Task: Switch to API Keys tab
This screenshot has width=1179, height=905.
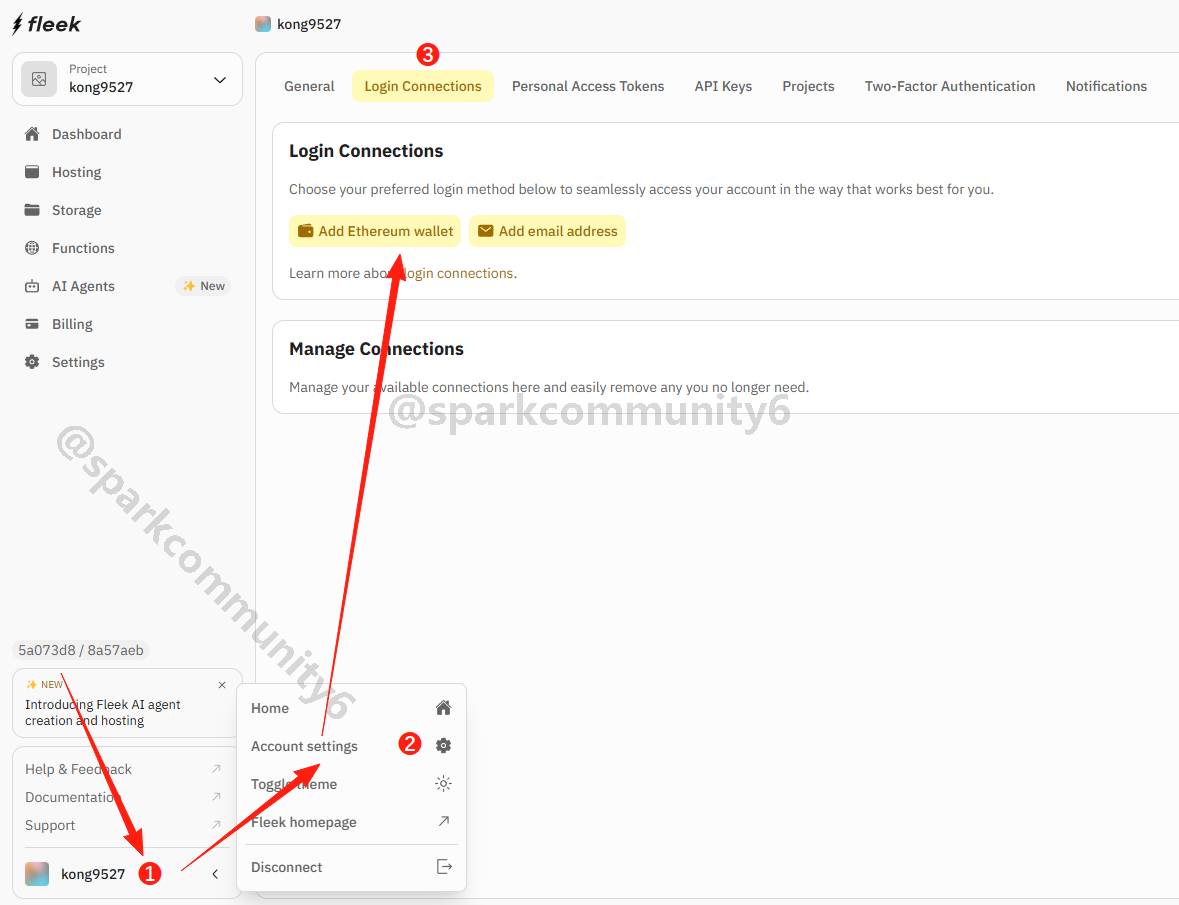Action: [x=723, y=86]
